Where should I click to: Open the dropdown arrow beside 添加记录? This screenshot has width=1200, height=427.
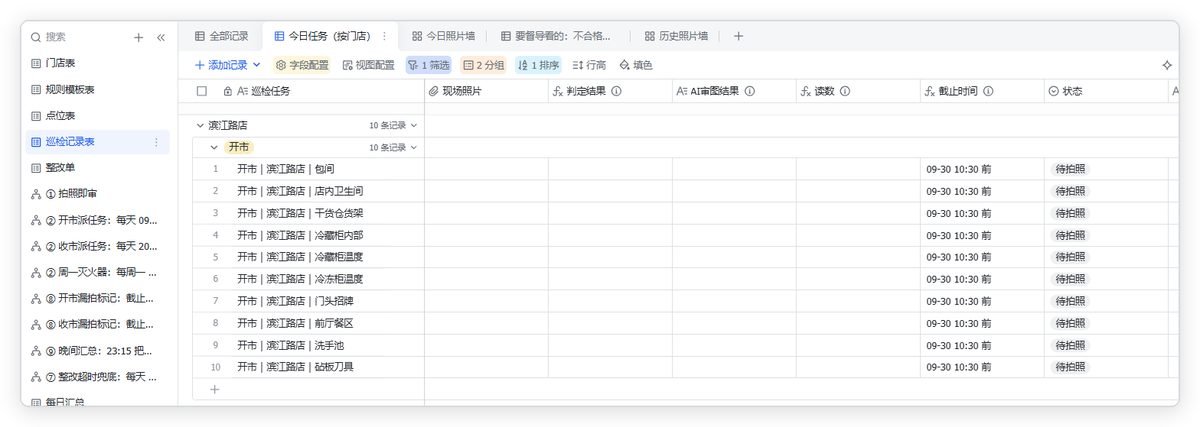[x=257, y=65]
